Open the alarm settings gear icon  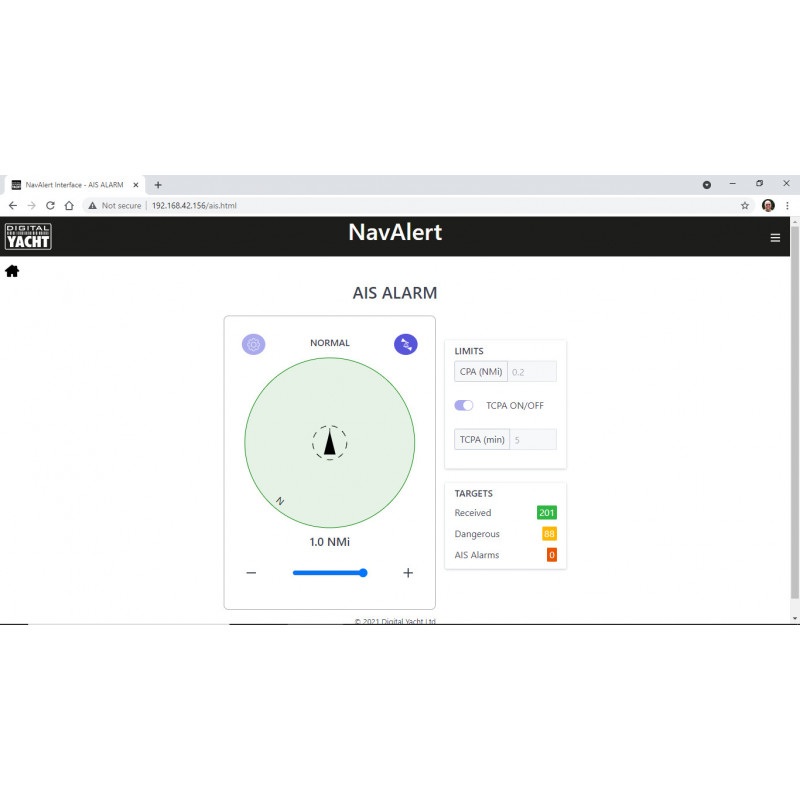pos(254,344)
